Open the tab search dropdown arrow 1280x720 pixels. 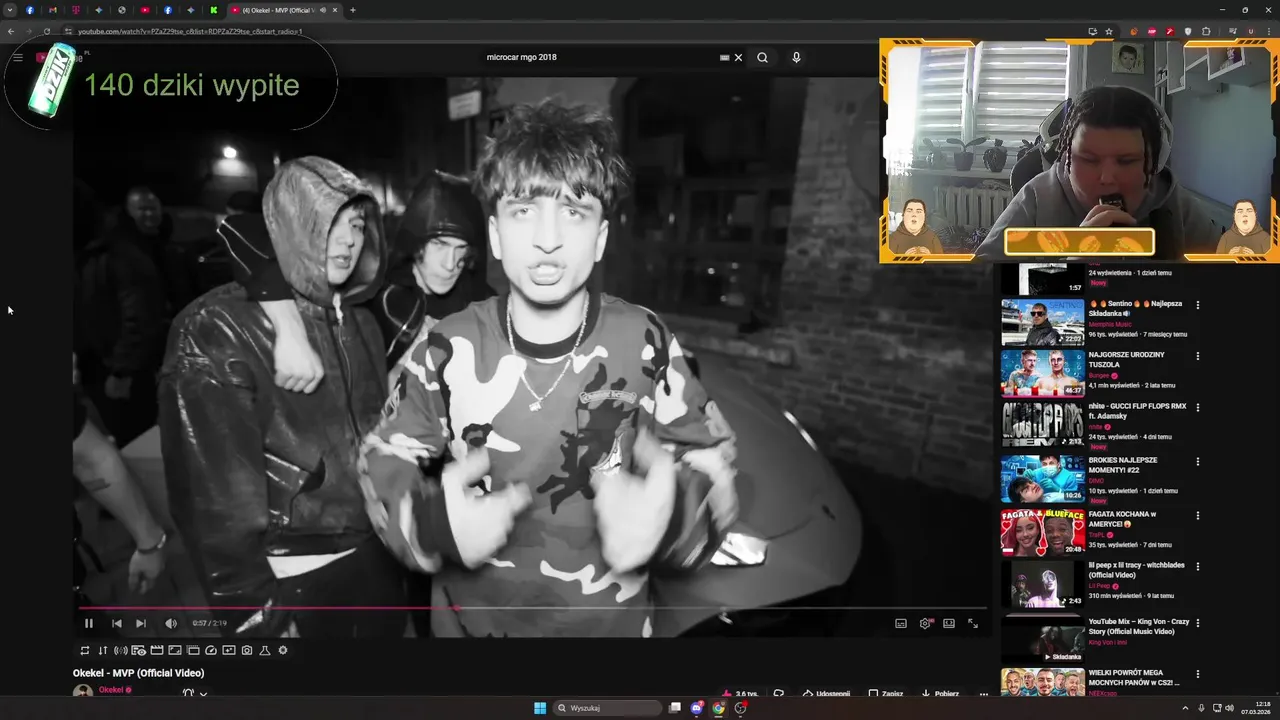point(10,10)
